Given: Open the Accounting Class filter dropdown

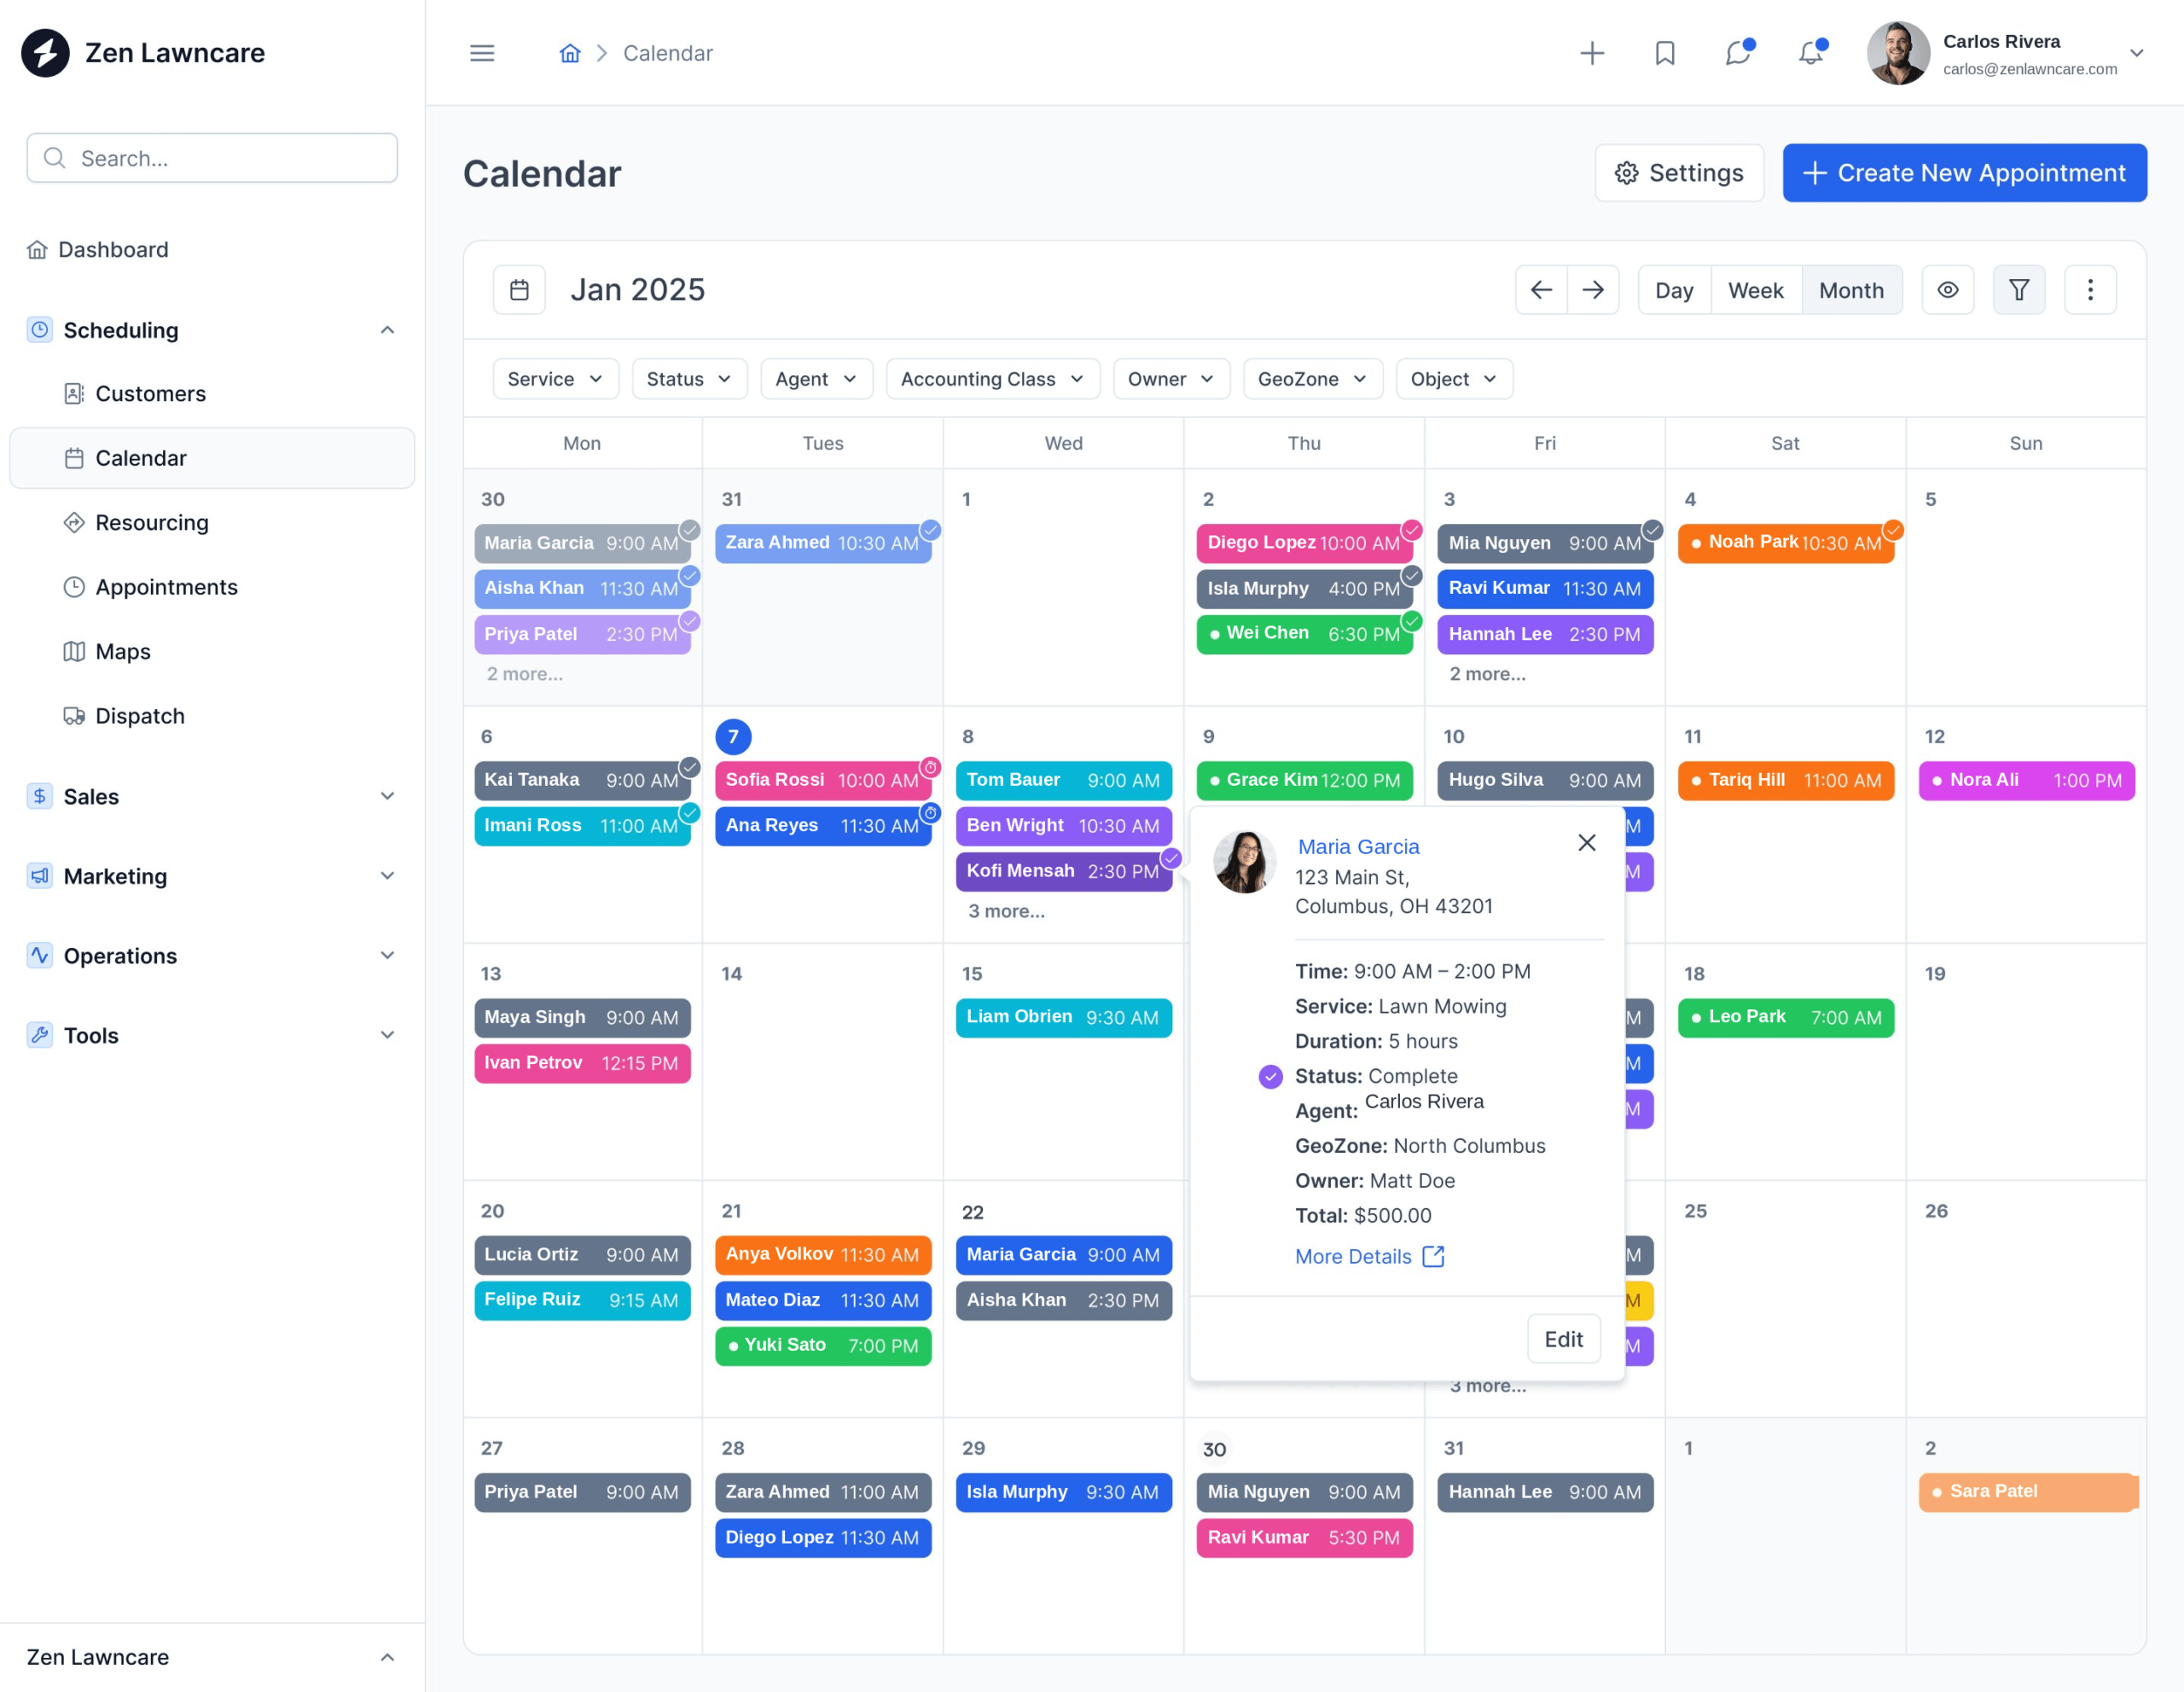Looking at the screenshot, I should click(992, 379).
